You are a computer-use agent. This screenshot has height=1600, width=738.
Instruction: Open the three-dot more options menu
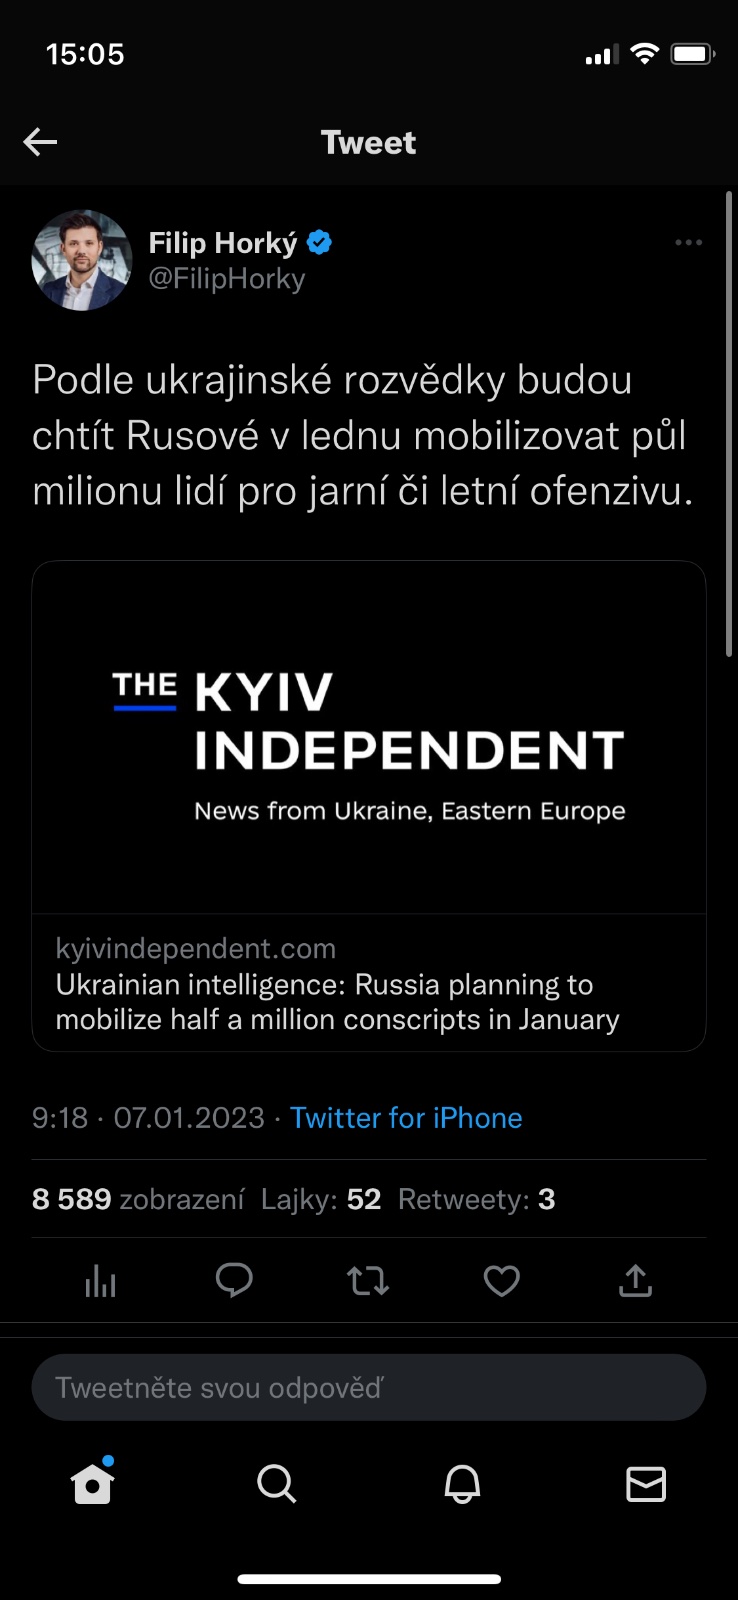688,243
